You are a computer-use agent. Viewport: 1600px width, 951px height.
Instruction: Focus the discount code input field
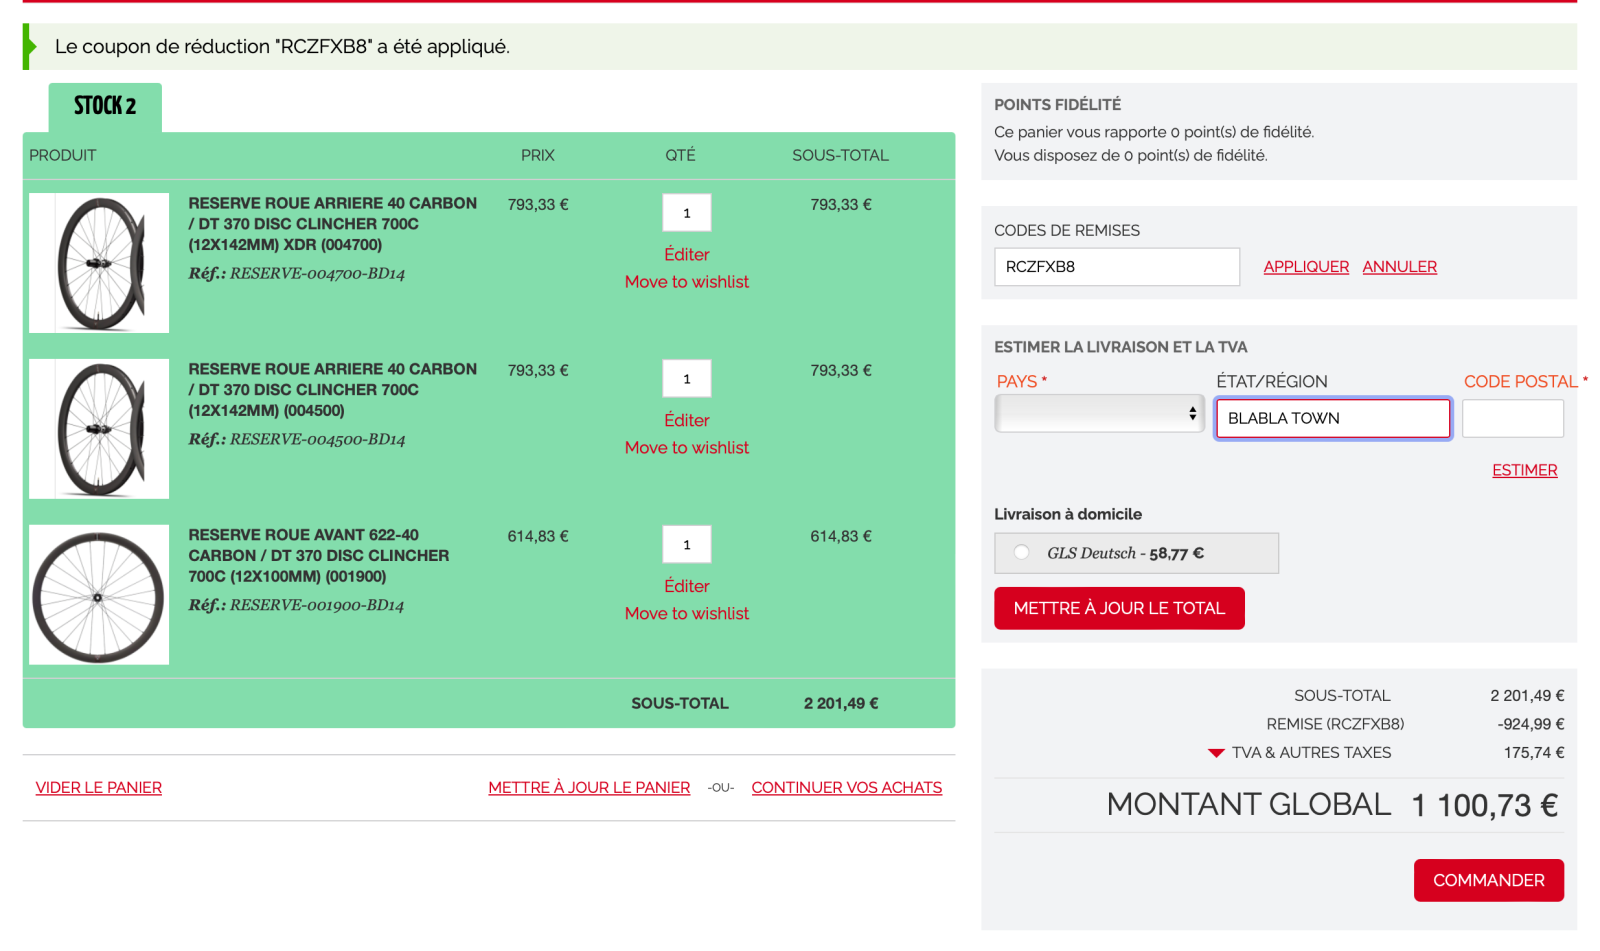point(1116,267)
